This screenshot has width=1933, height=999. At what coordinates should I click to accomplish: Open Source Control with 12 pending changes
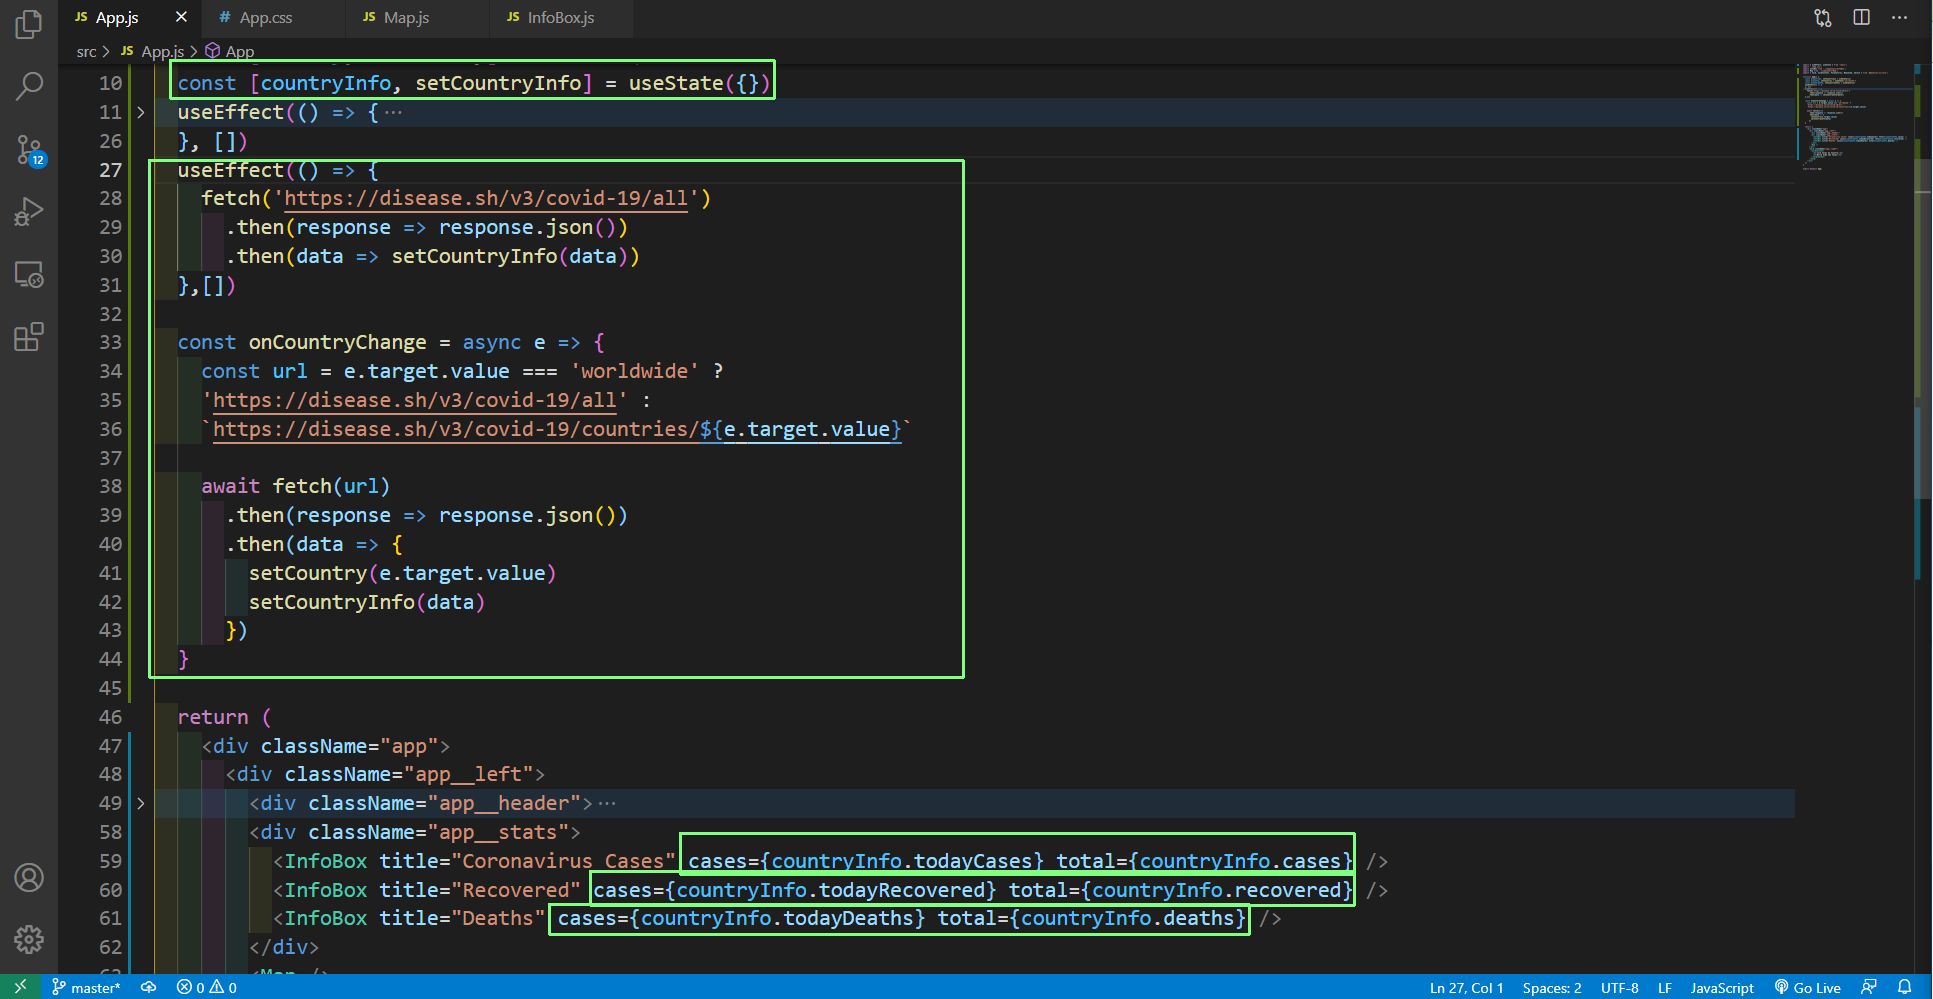(29, 151)
